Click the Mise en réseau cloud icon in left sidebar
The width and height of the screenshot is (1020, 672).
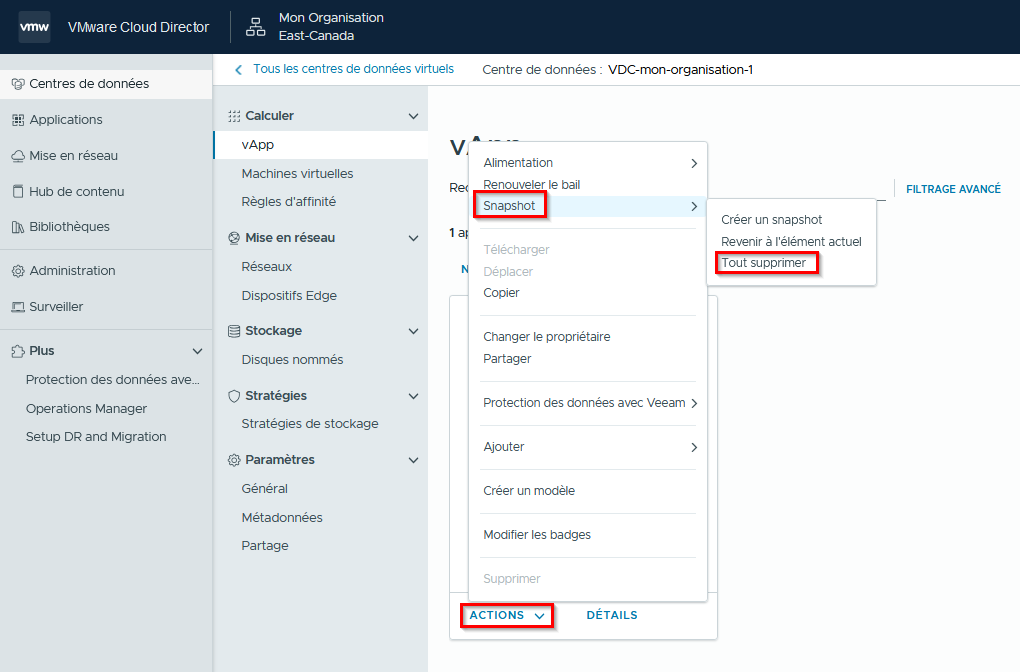(18, 156)
